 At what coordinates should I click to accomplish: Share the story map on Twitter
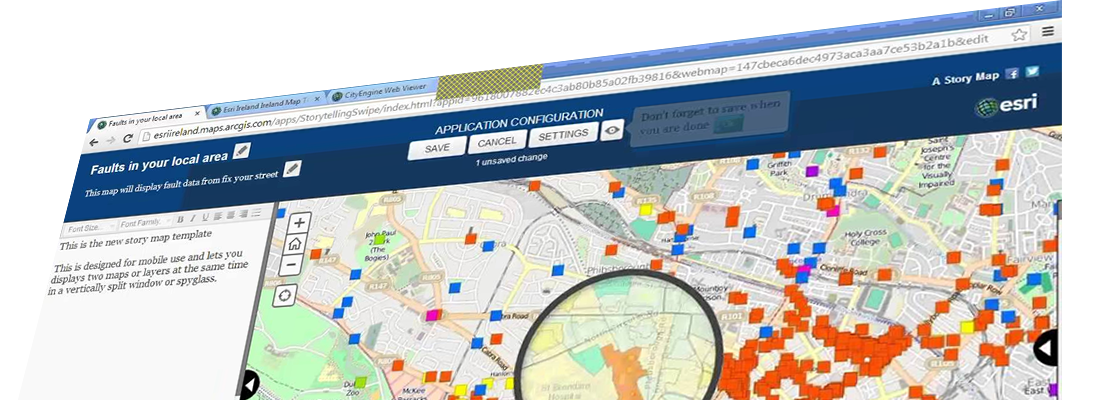coord(1032,72)
